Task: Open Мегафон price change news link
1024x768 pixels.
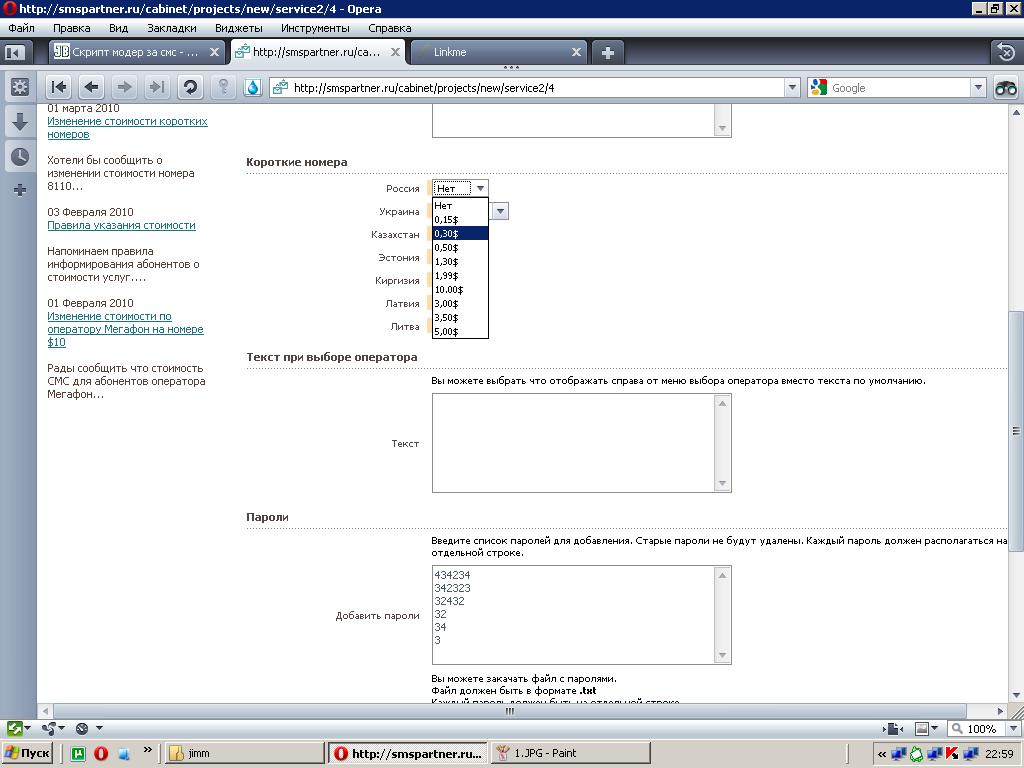Action: [125, 329]
